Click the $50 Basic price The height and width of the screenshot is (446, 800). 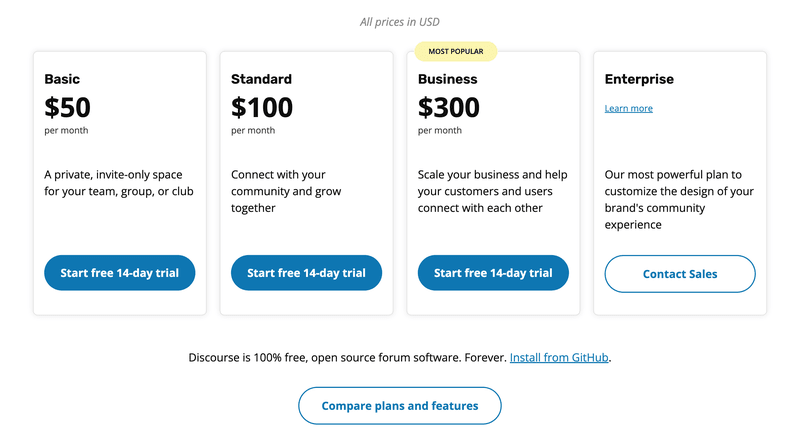(68, 107)
